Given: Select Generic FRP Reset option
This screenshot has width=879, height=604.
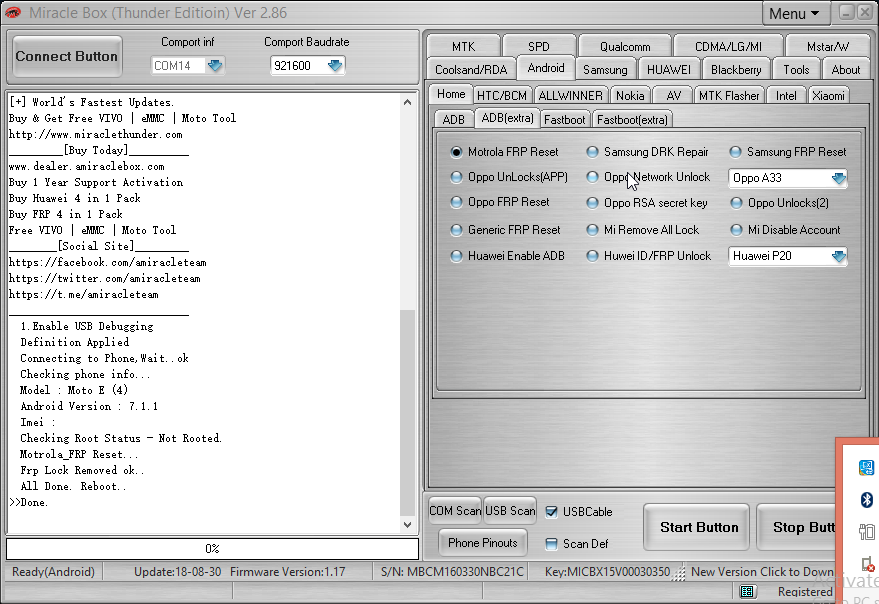Looking at the screenshot, I should 505,230.
